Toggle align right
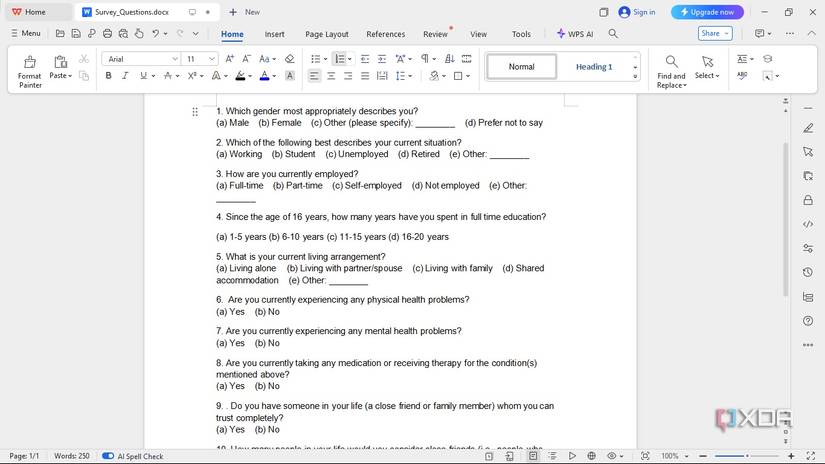Image resolution: width=825 pixels, height=464 pixels. point(348,76)
